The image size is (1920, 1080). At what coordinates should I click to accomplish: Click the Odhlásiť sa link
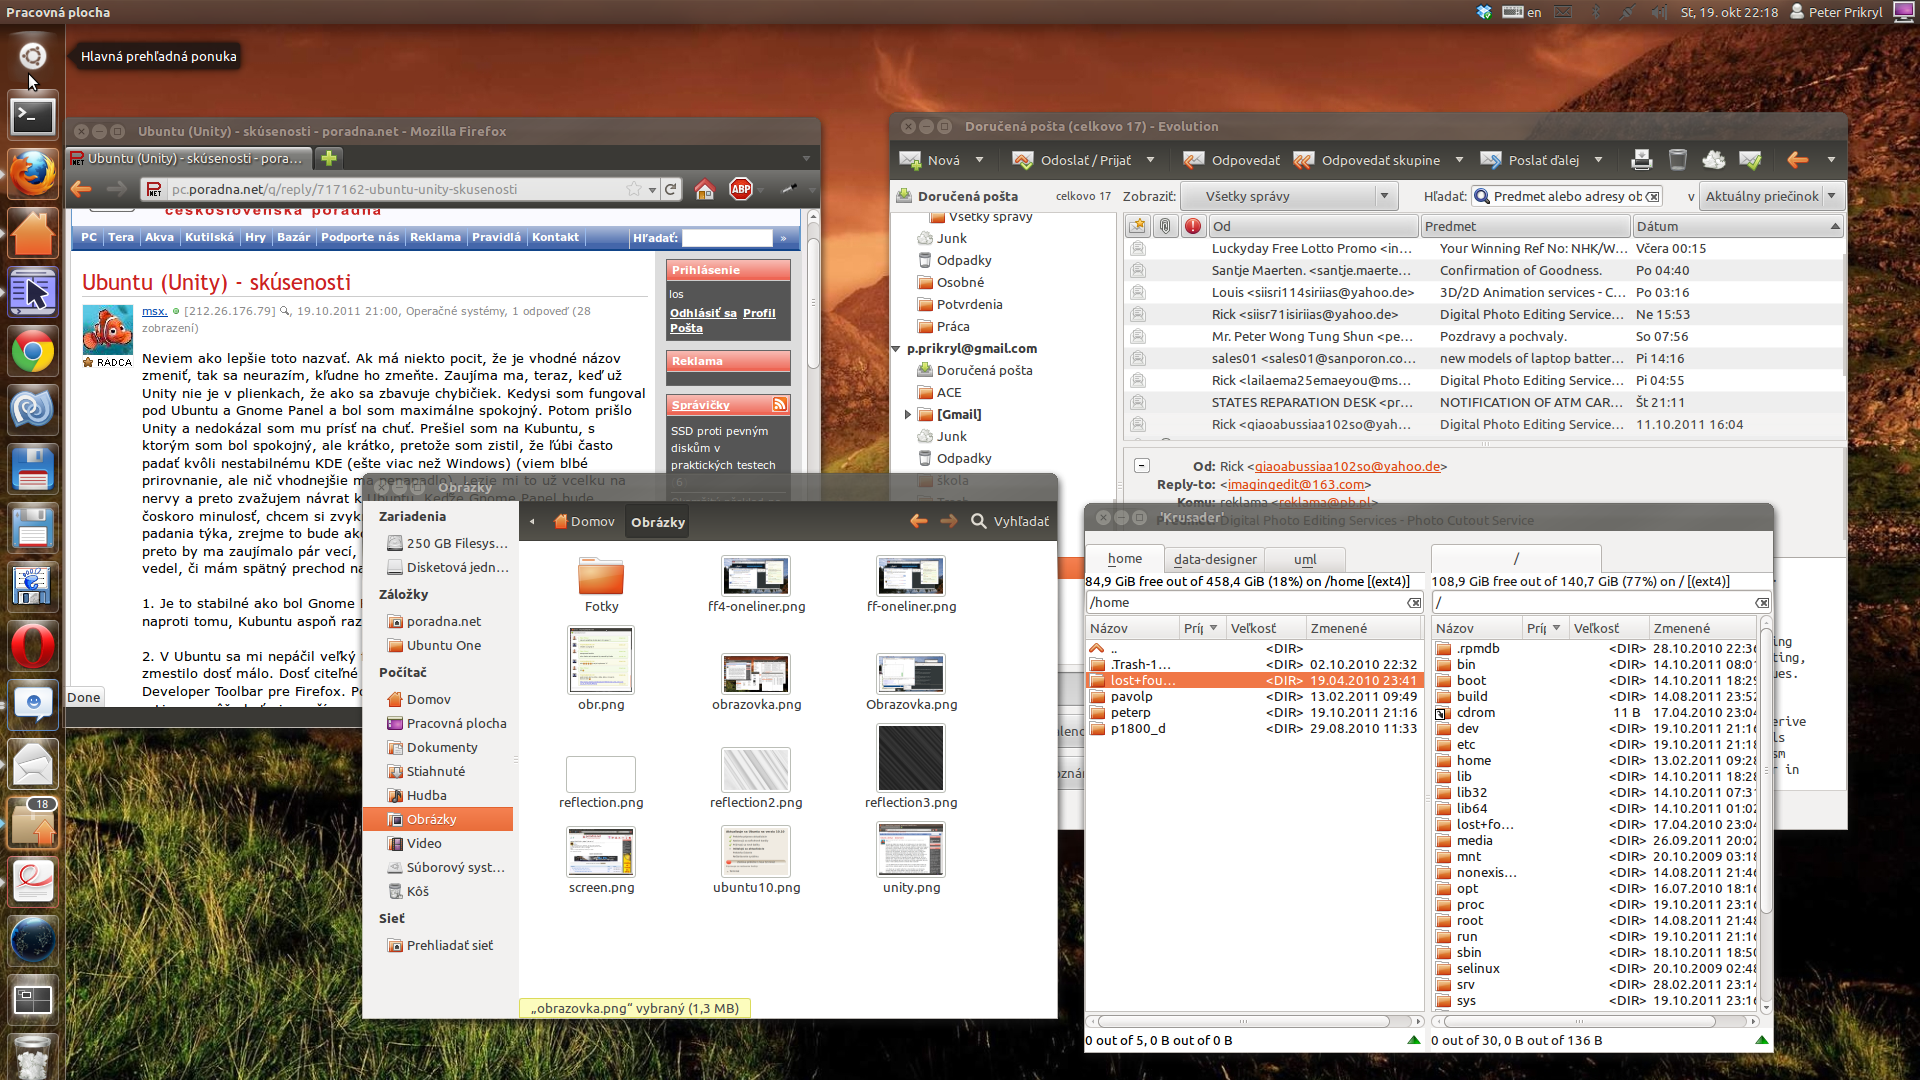703,313
